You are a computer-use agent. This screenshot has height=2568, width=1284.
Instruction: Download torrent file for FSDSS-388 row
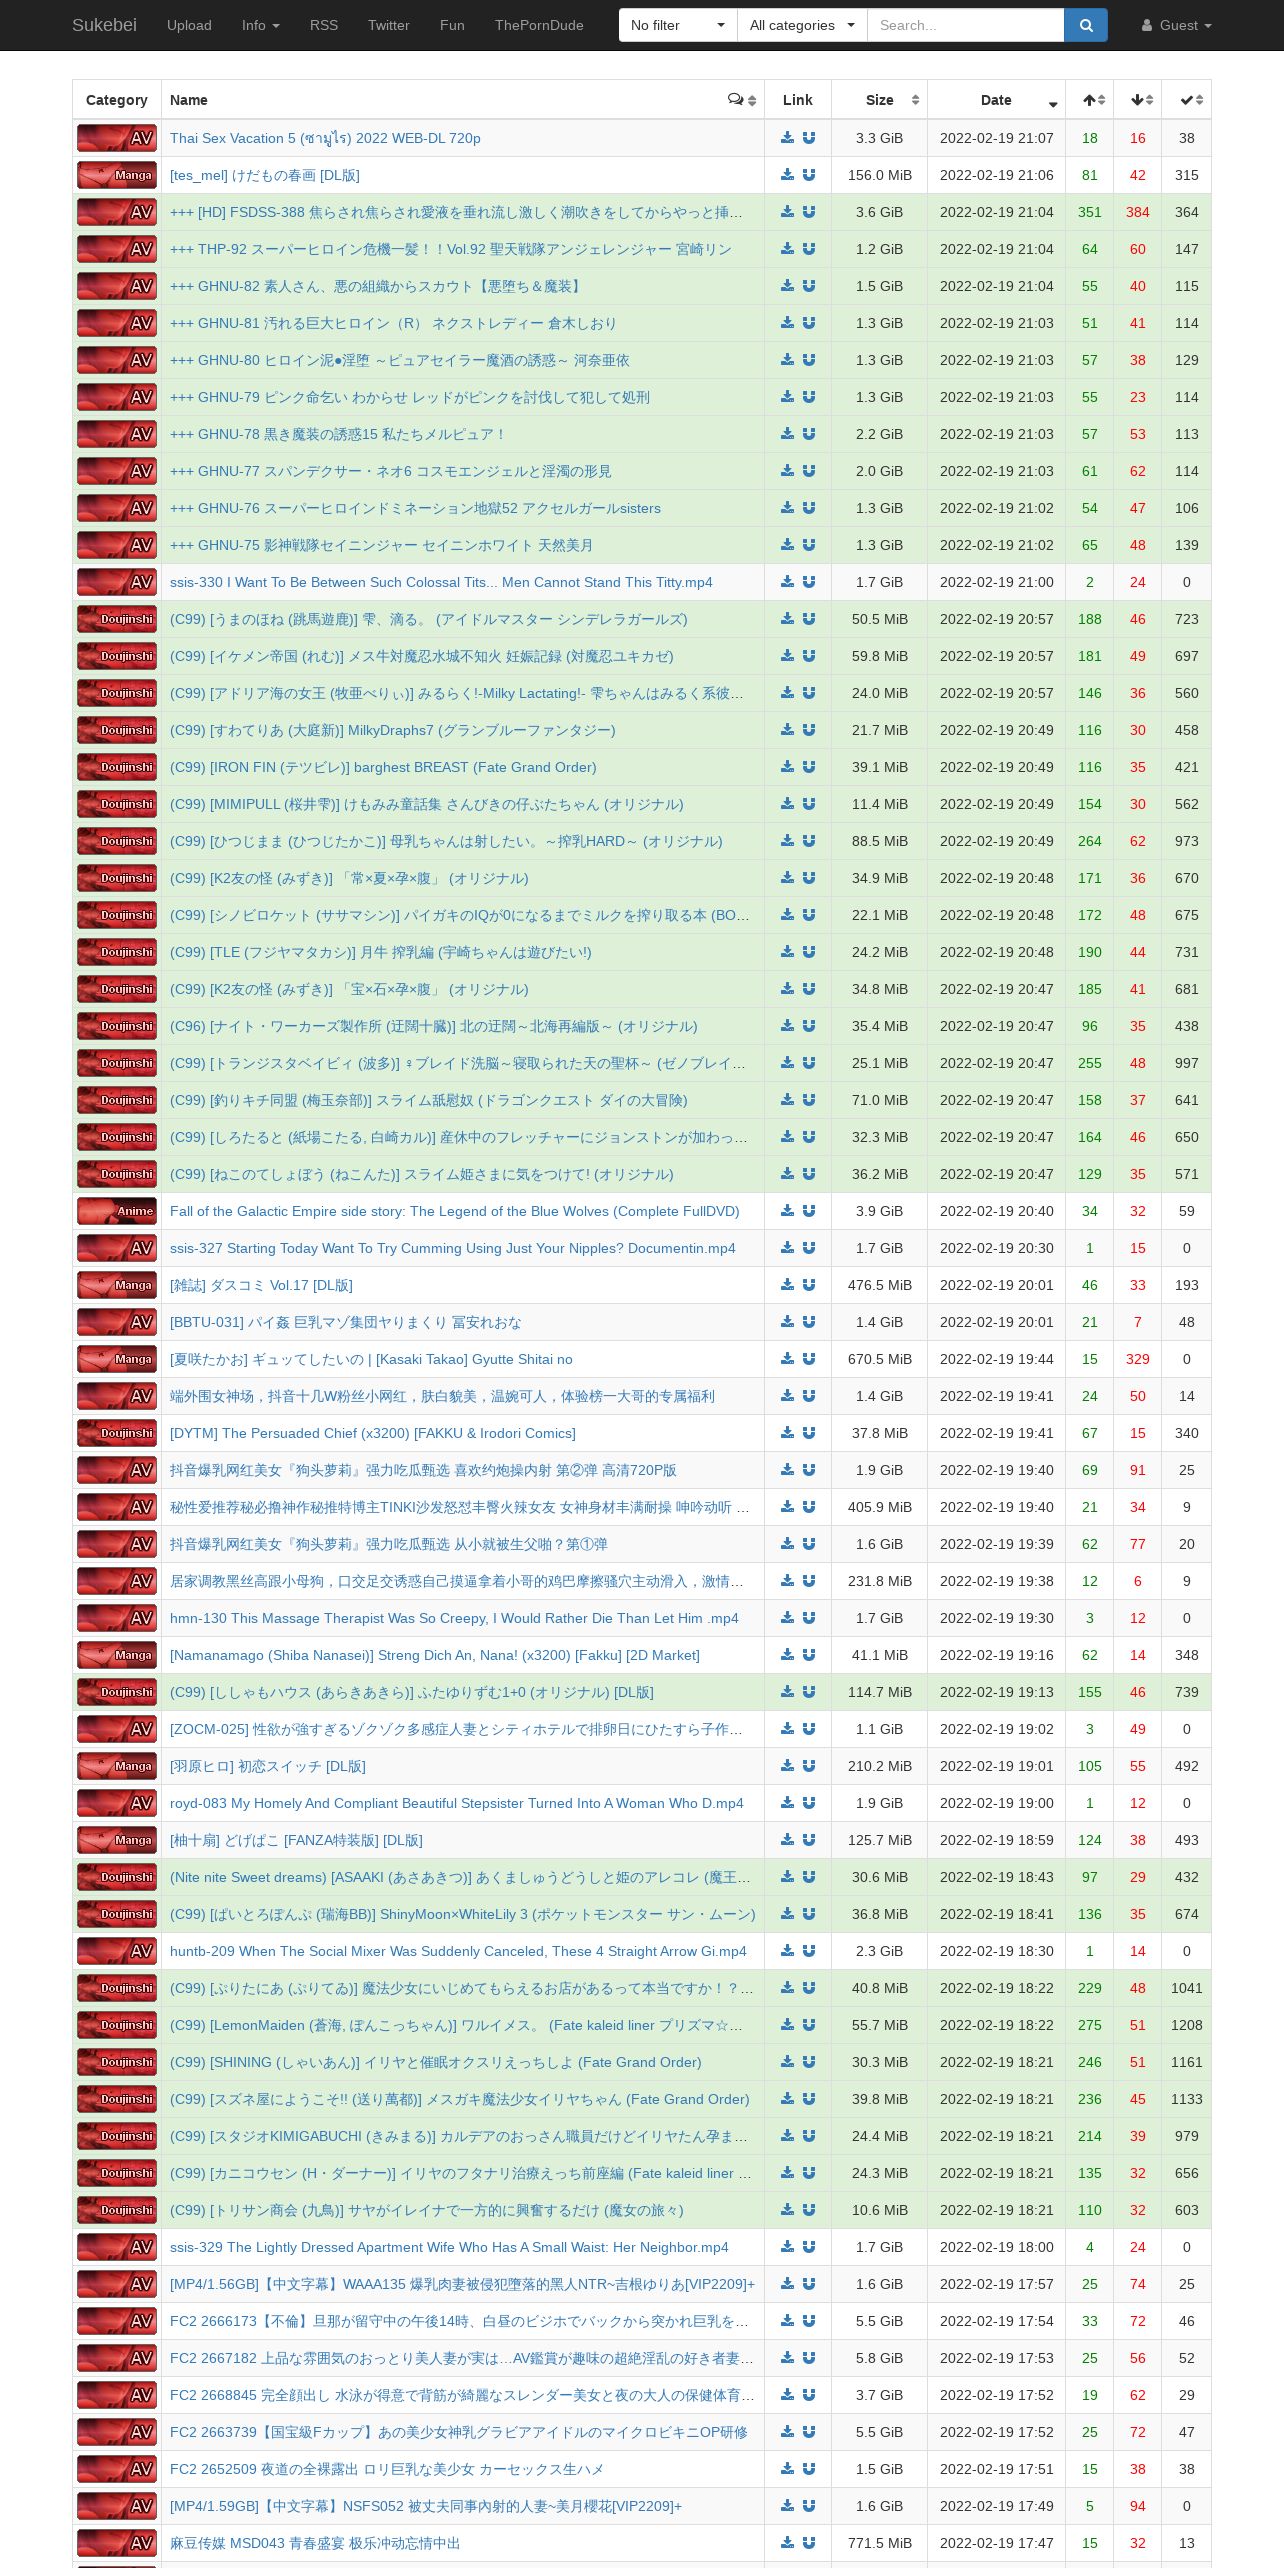pyautogui.click(x=787, y=212)
